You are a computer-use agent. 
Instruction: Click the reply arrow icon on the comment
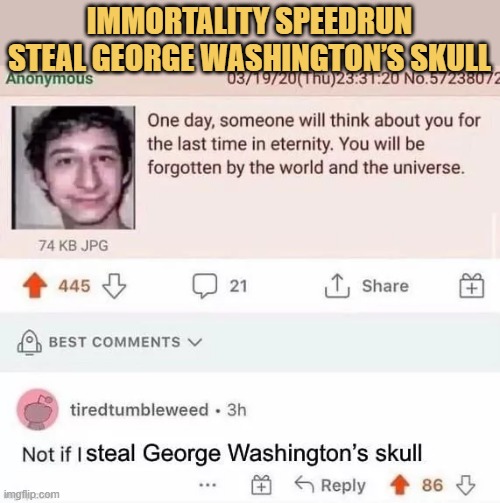304,484
